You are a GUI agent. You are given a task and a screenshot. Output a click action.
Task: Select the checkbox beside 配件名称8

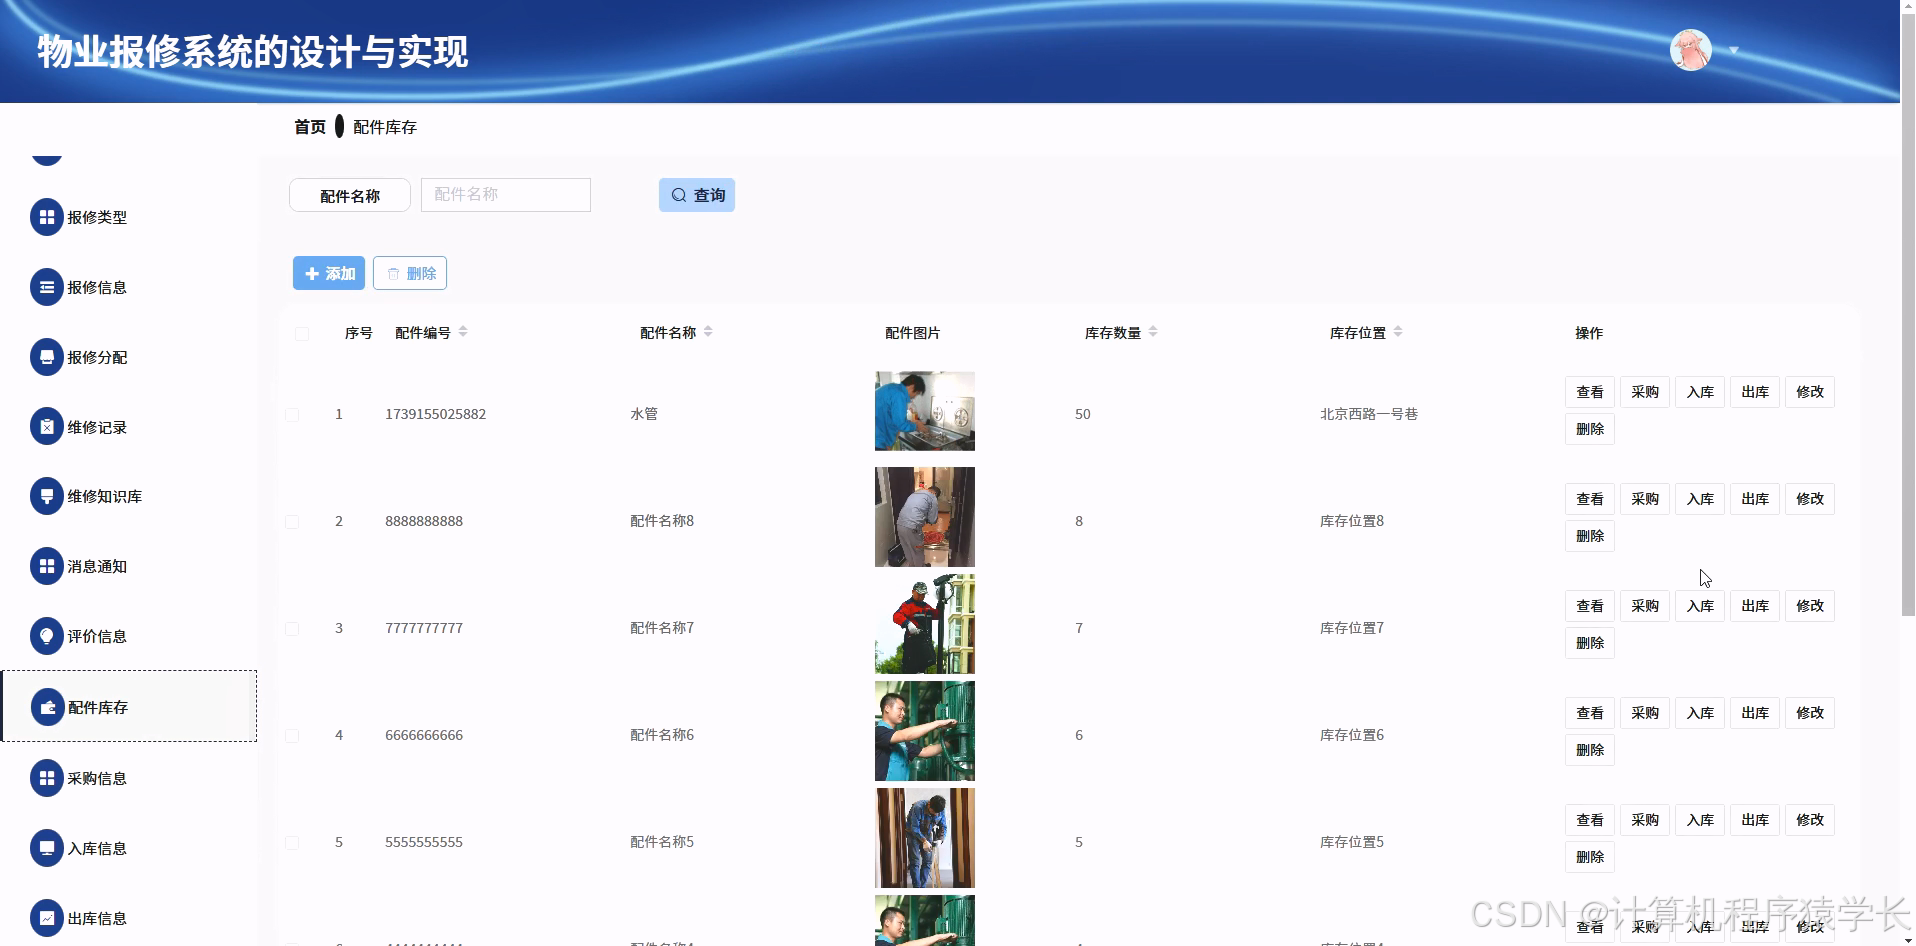point(292,521)
